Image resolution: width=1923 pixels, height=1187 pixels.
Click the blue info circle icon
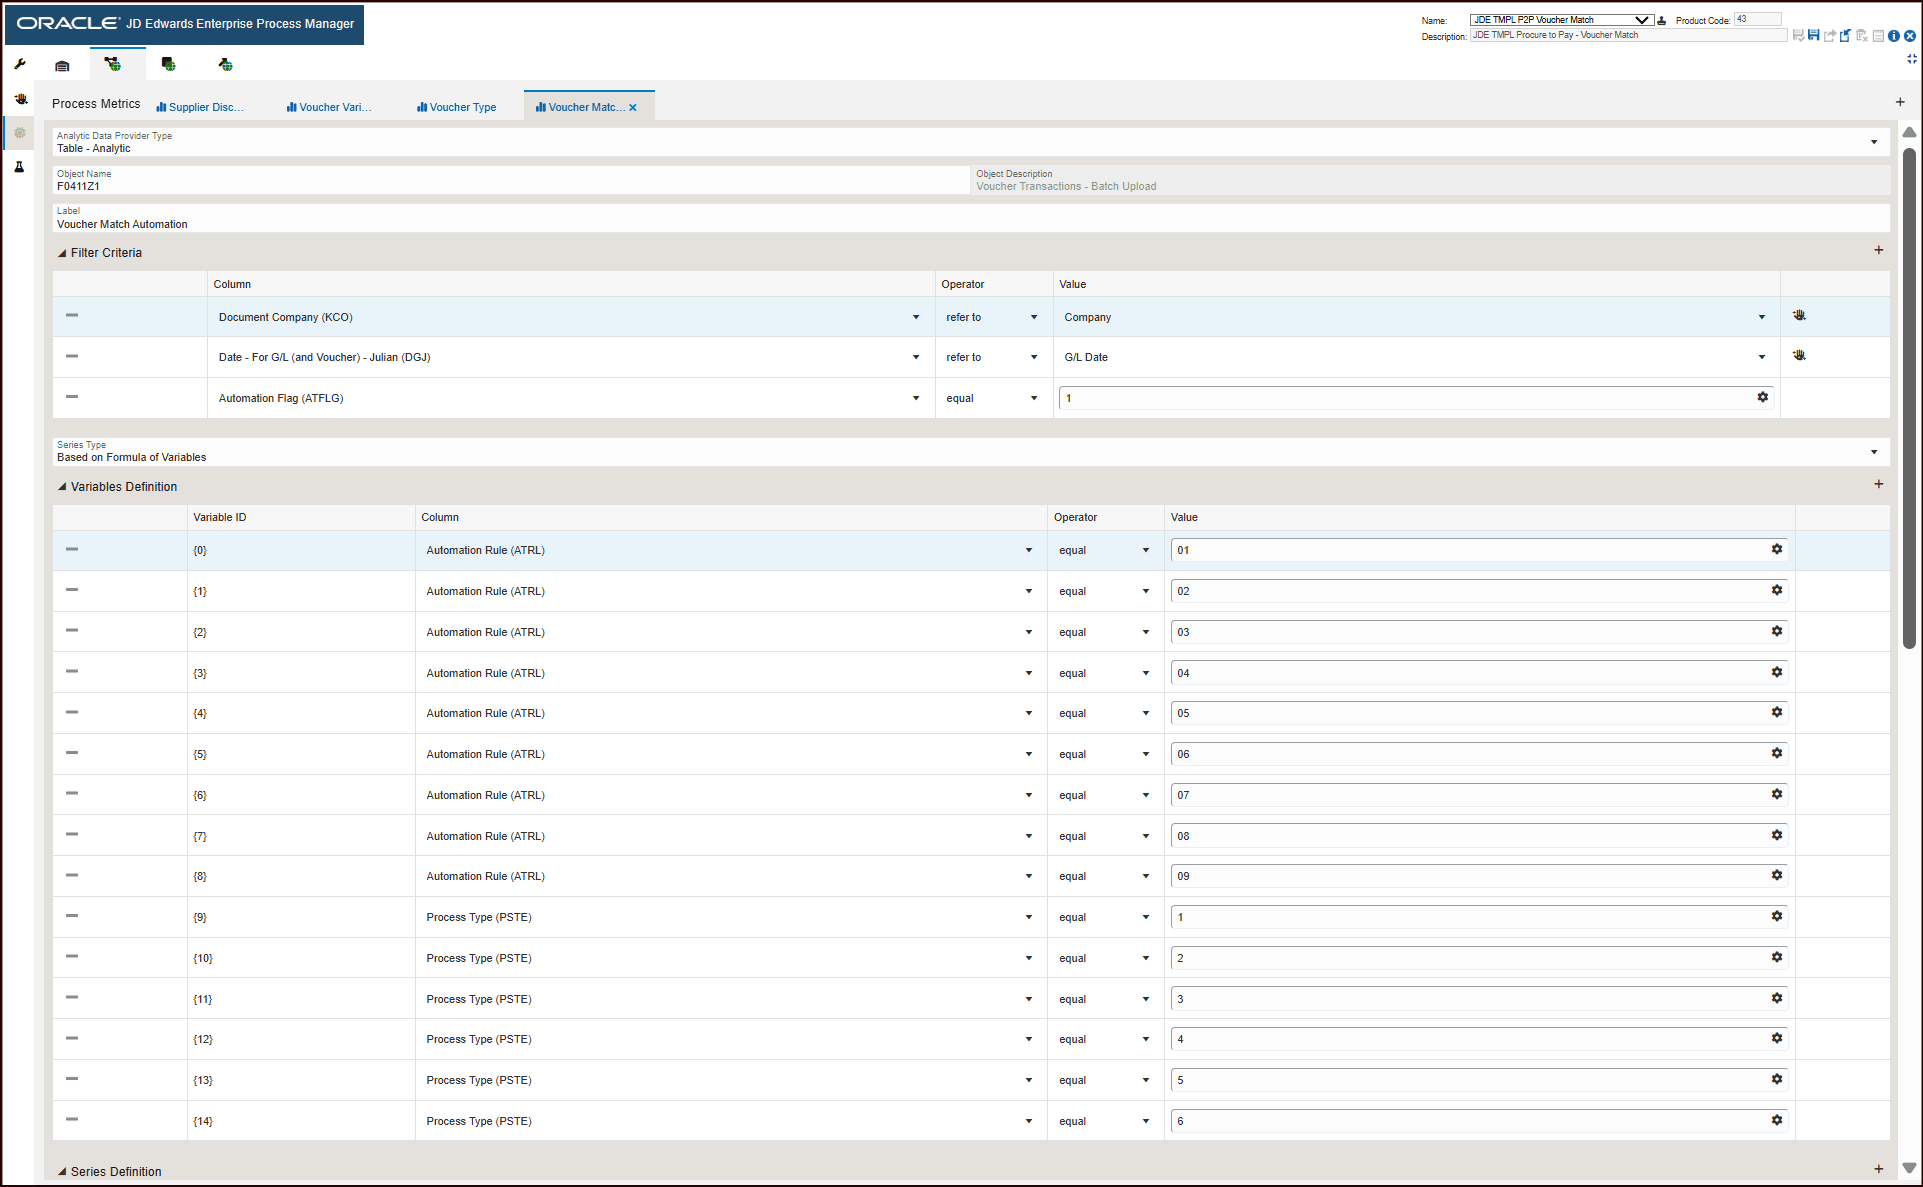[1894, 36]
